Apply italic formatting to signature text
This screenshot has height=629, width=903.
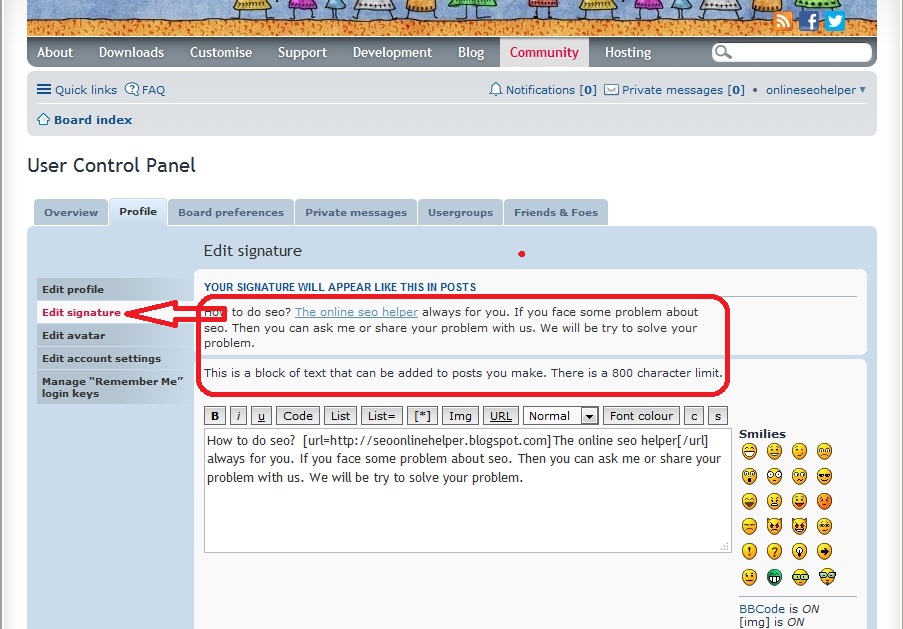237,415
